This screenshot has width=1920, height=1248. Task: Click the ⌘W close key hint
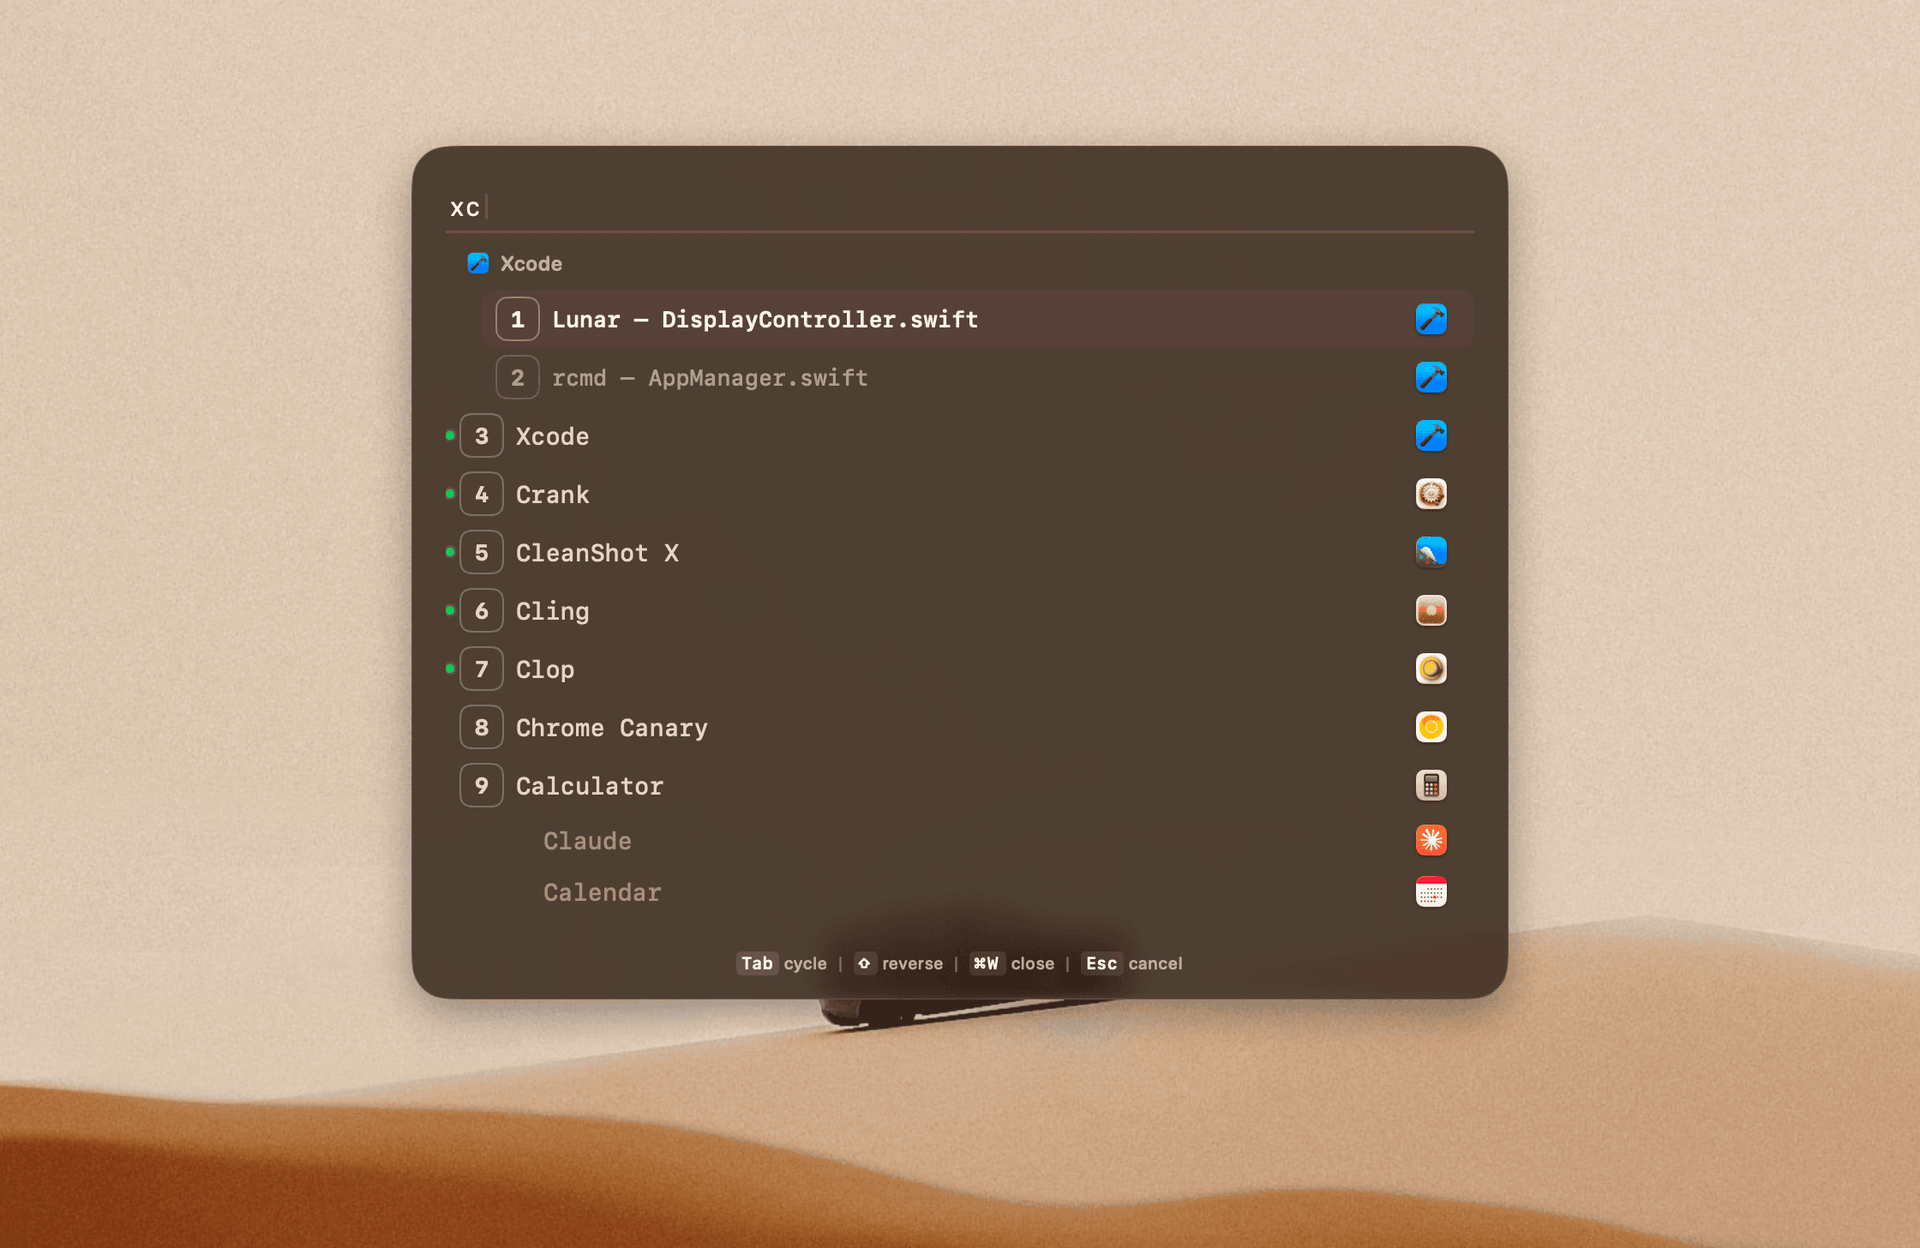point(986,963)
